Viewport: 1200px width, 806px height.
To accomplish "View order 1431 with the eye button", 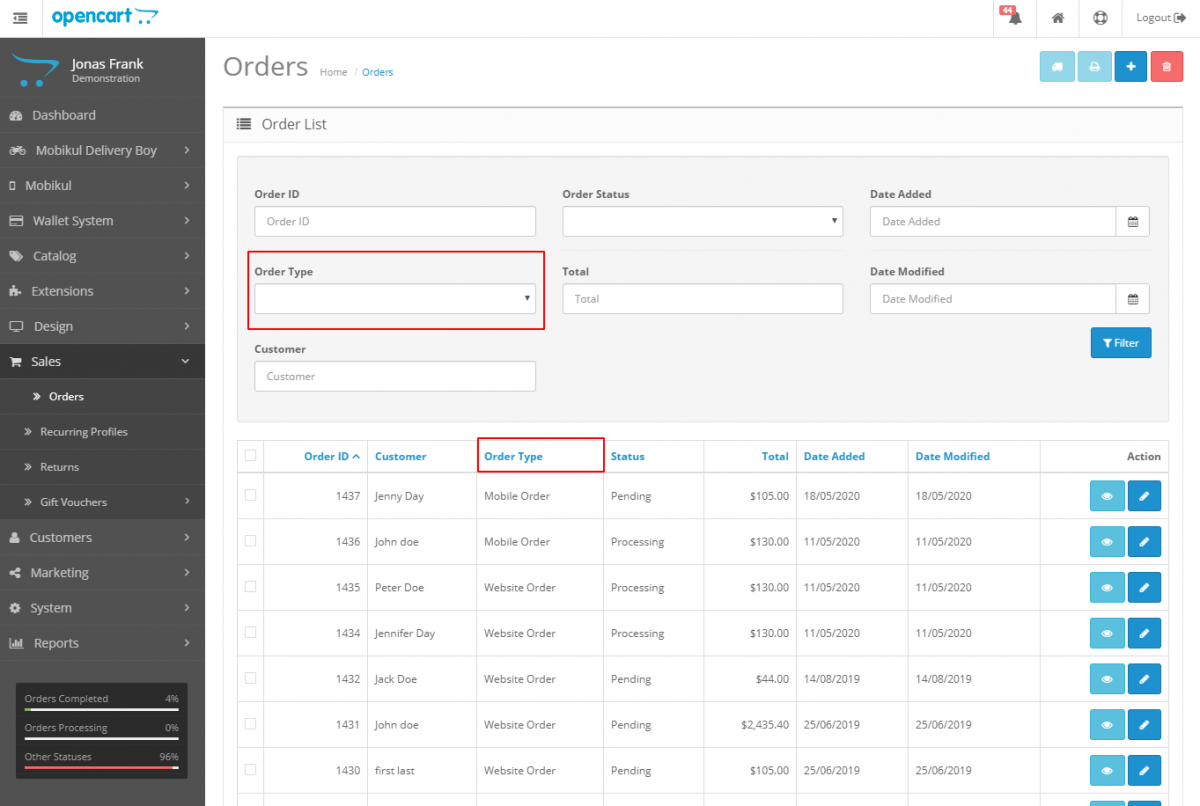I will (x=1106, y=725).
